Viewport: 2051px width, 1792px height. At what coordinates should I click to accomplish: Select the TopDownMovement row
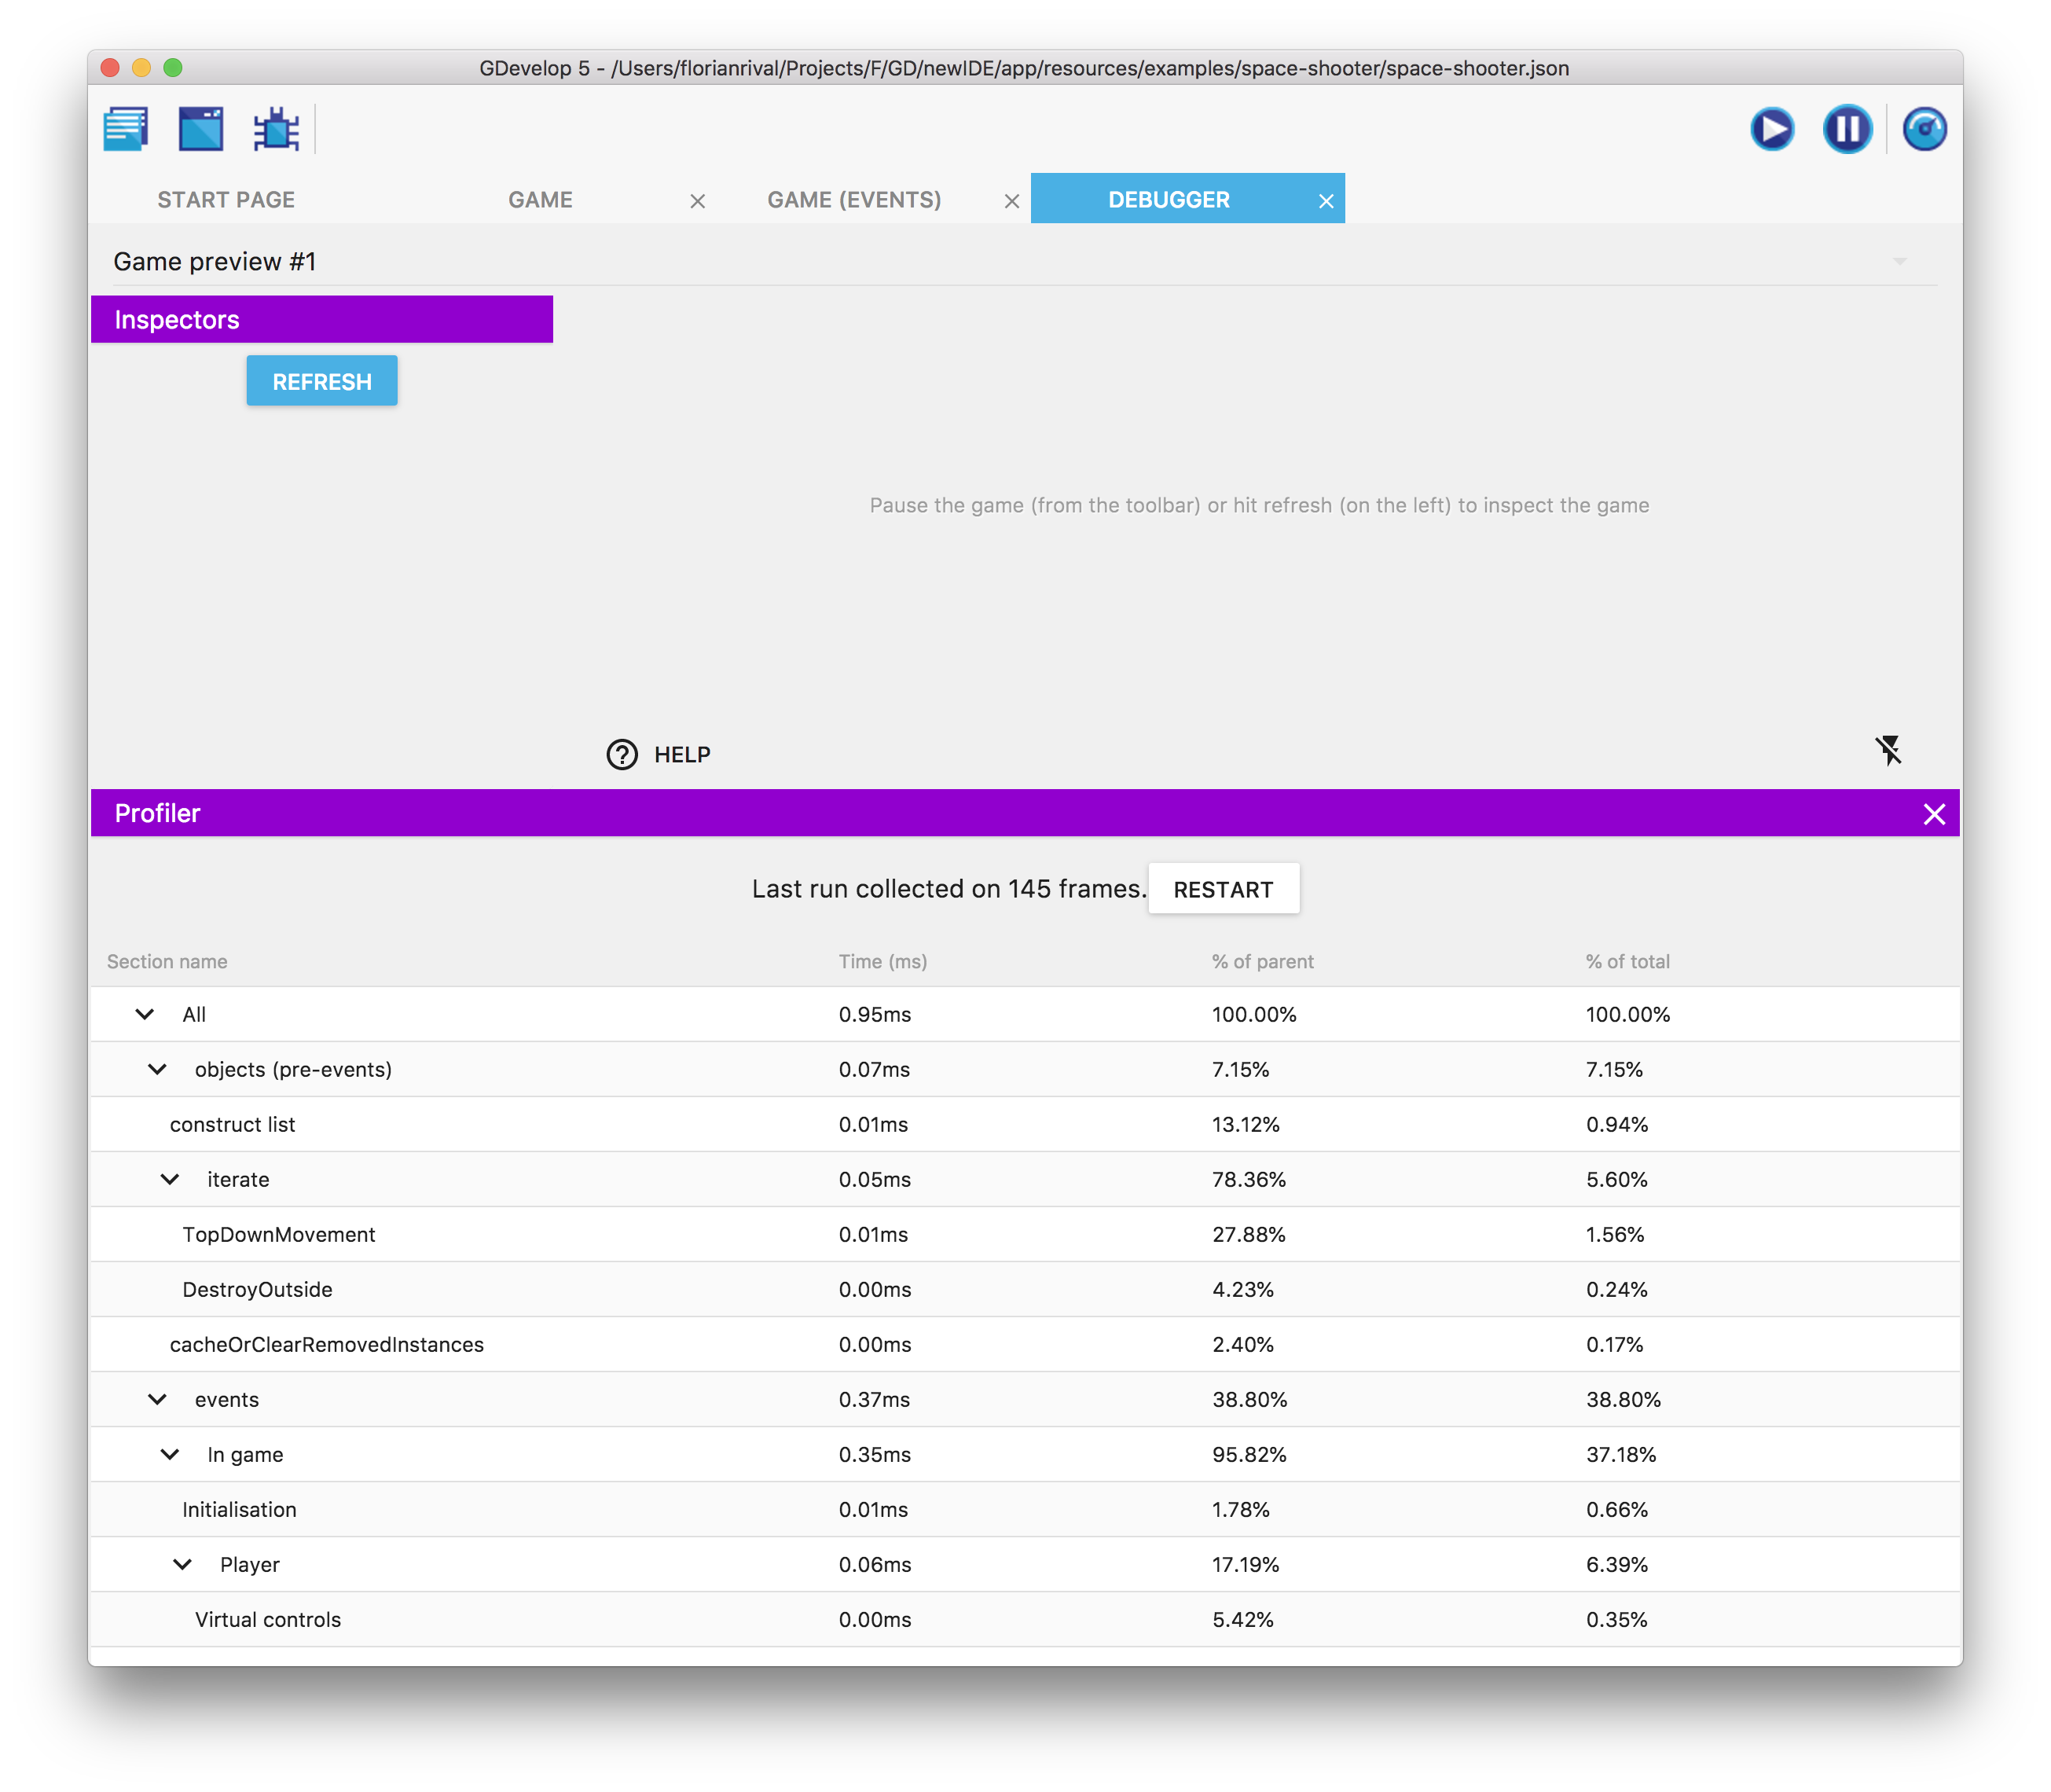(279, 1234)
